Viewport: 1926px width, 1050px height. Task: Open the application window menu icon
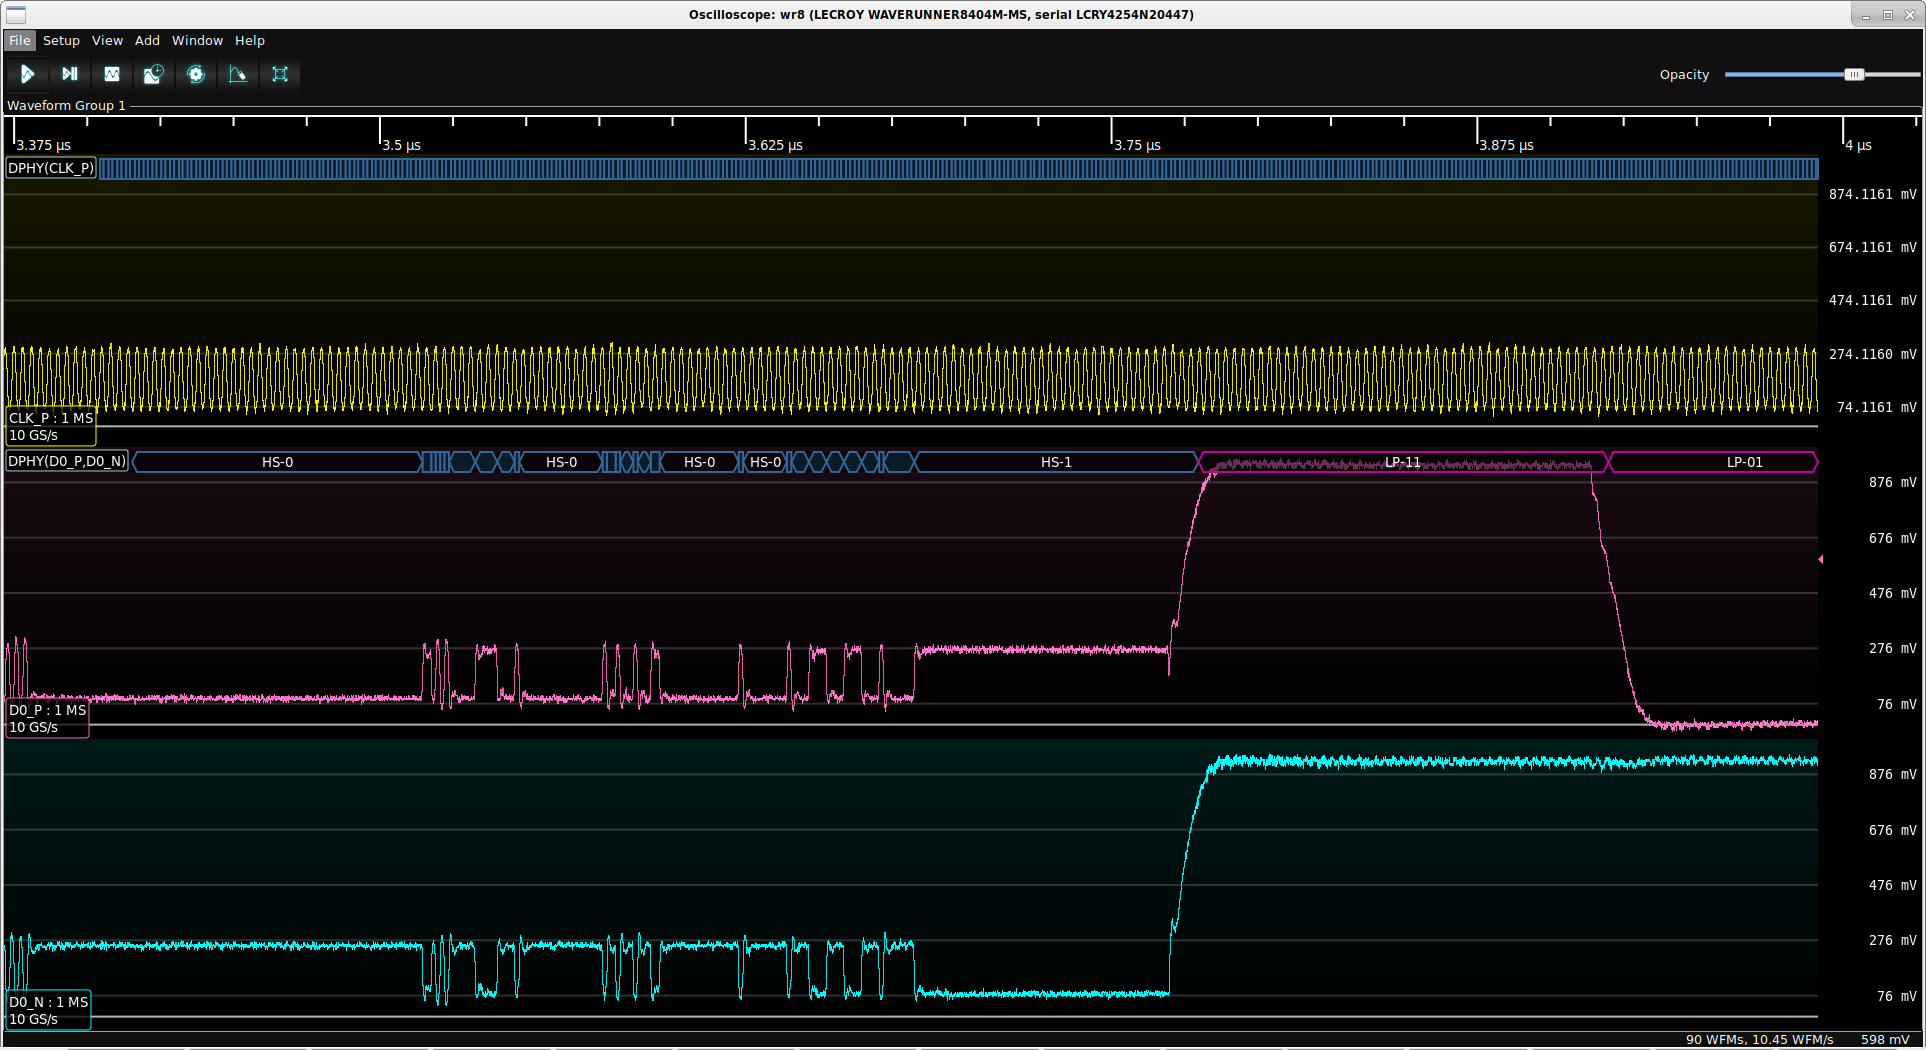tap(15, 14)
